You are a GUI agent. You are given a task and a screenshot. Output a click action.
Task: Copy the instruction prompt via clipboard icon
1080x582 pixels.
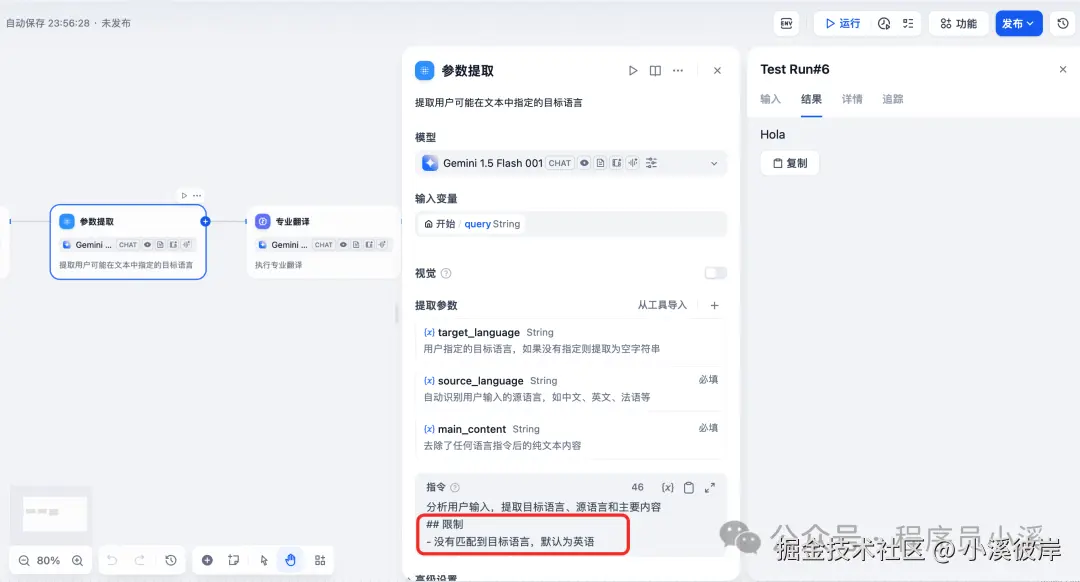pyautogui.click(x=687, y=487)
